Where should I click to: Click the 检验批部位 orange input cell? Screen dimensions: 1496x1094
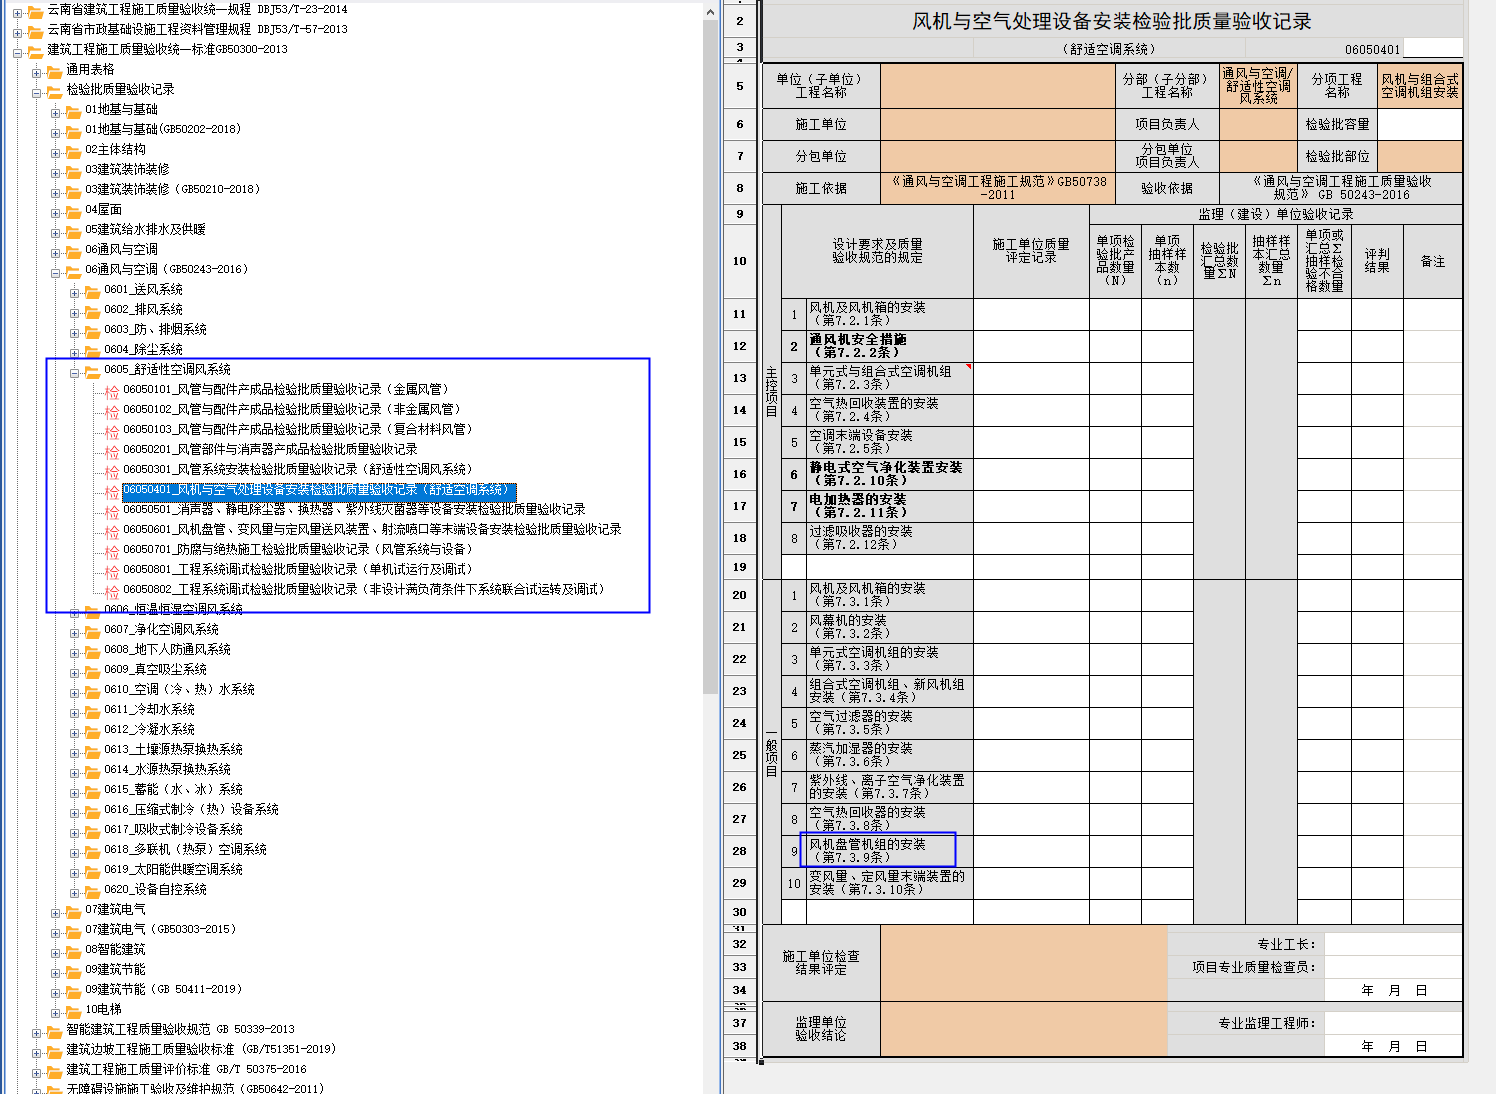[1420, 156]
